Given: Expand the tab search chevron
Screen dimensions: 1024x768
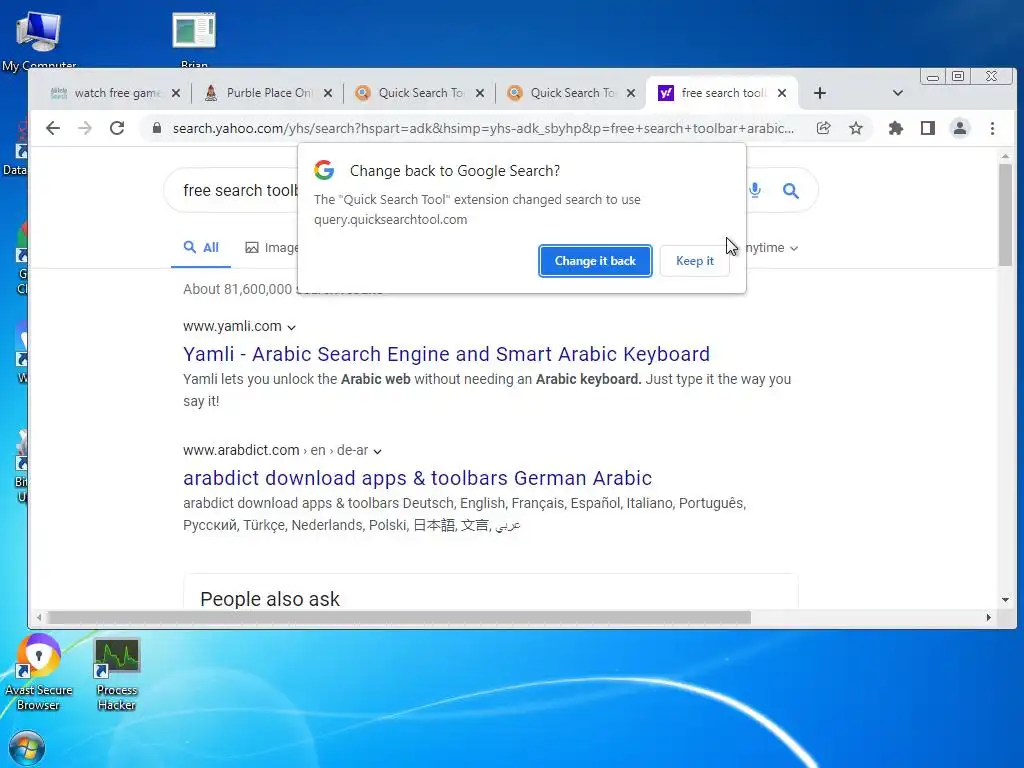Looking at the screenshot, I should (898, 93).
